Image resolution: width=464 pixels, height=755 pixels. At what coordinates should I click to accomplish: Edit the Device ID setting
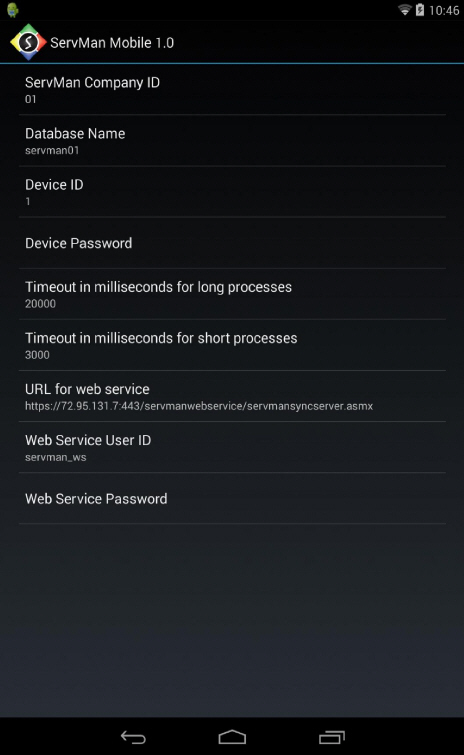232,192
